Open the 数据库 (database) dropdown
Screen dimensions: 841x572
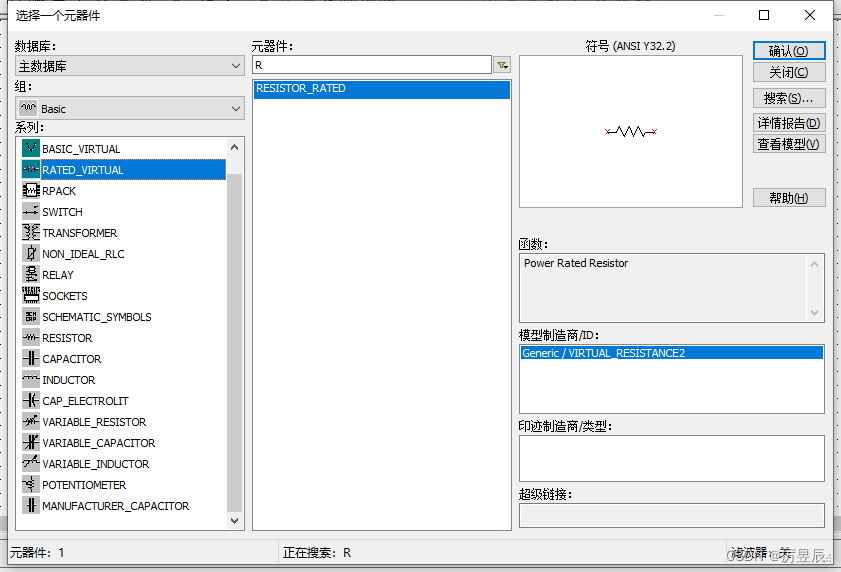[129, 66]
